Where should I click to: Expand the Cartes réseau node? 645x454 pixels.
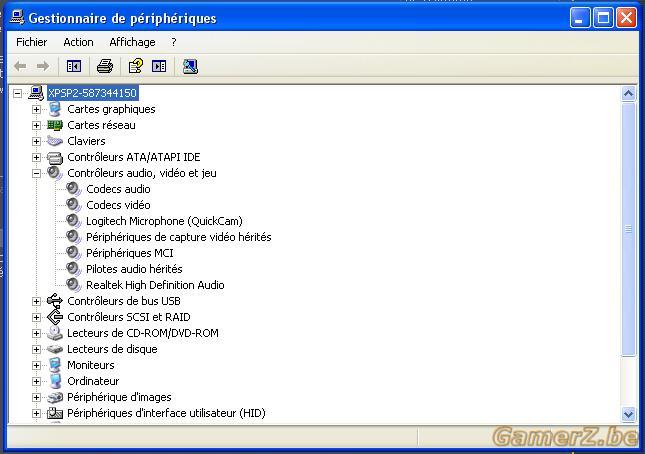click(x=36, y=125)
